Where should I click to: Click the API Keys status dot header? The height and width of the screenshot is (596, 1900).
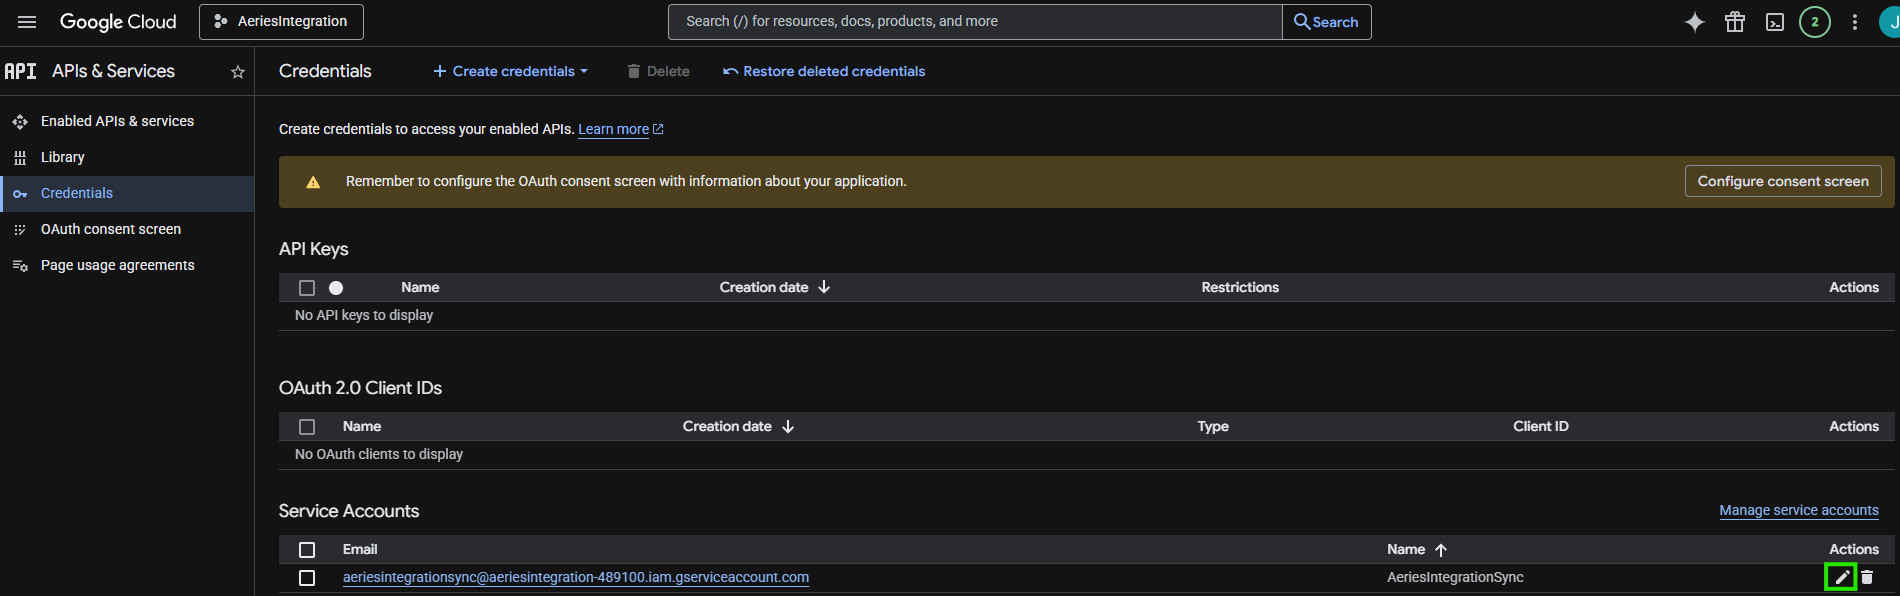[336, 288]
